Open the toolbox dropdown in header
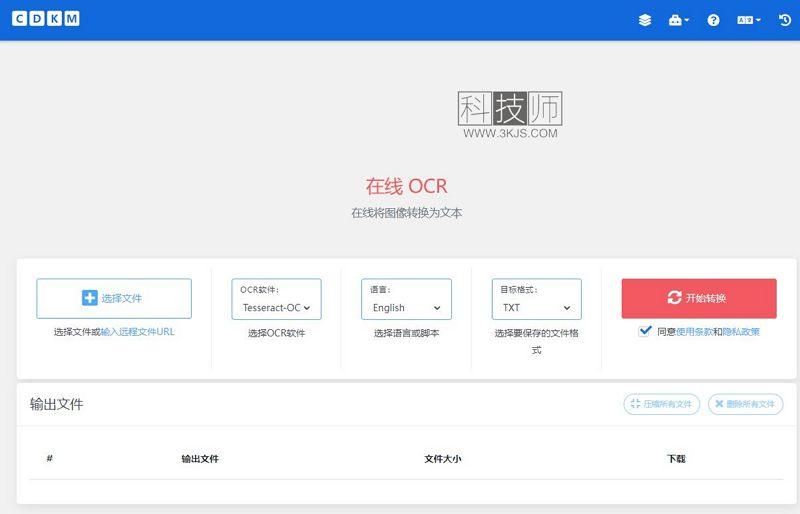The height and width of the screenshot is (514, 800). (x=679, y=20)
